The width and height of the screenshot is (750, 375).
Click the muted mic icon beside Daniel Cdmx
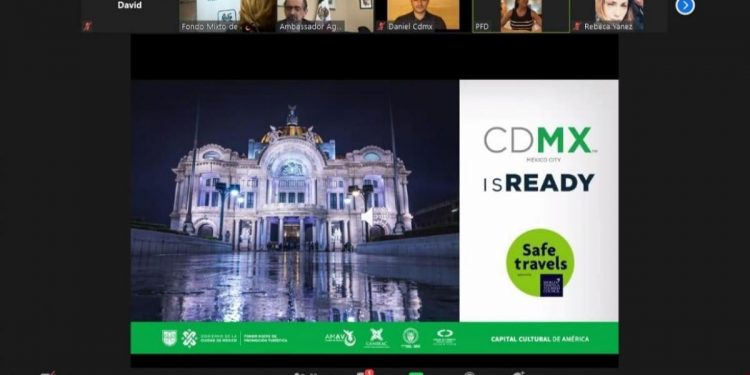click(x=381, y=26)
